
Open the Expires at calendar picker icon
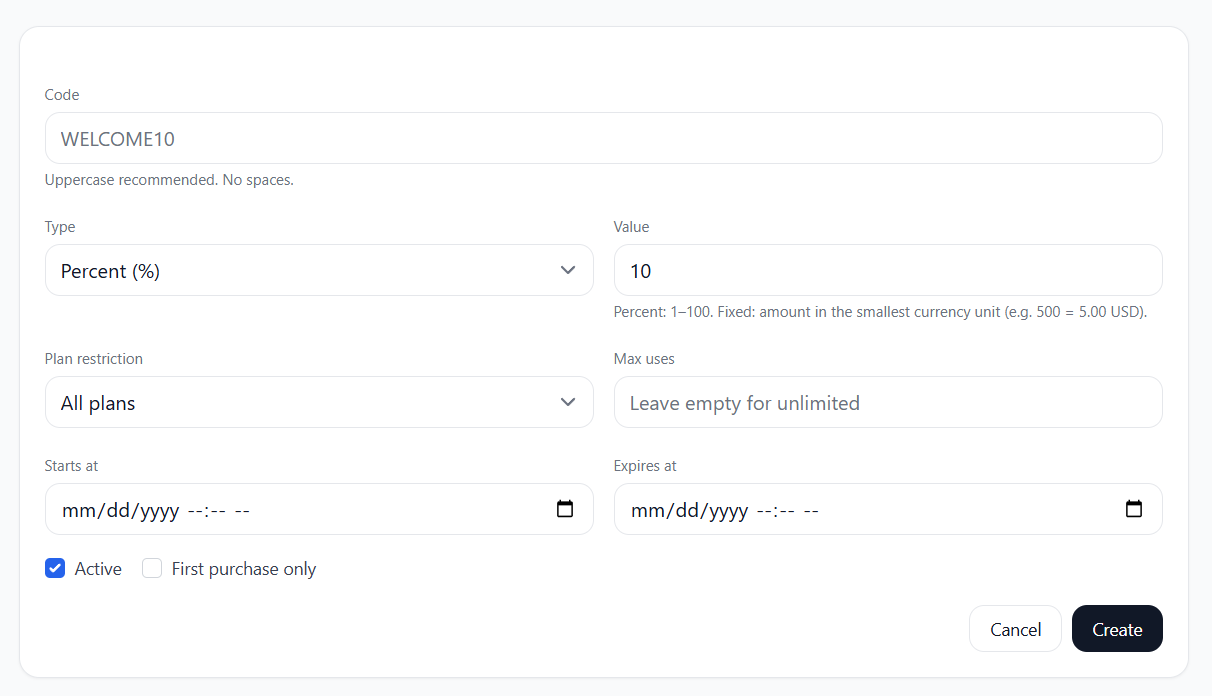pos(1134,508)
